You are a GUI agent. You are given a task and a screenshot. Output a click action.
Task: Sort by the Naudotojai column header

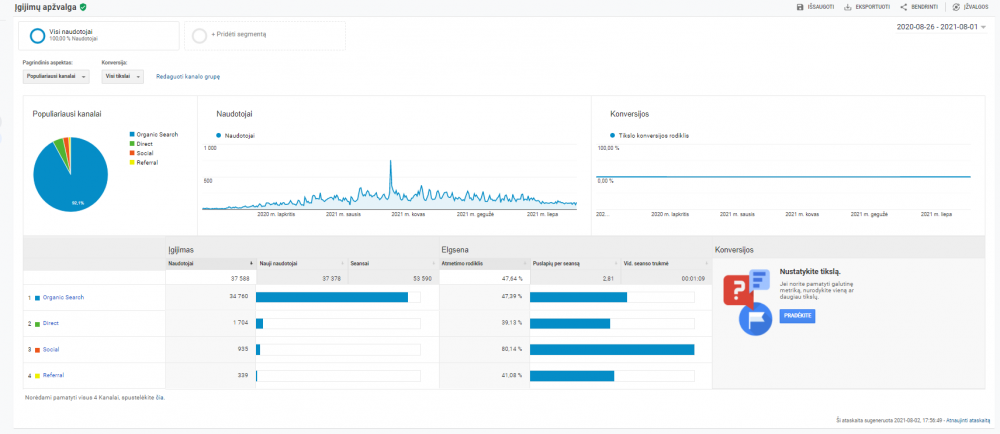[x=210, y=263]
